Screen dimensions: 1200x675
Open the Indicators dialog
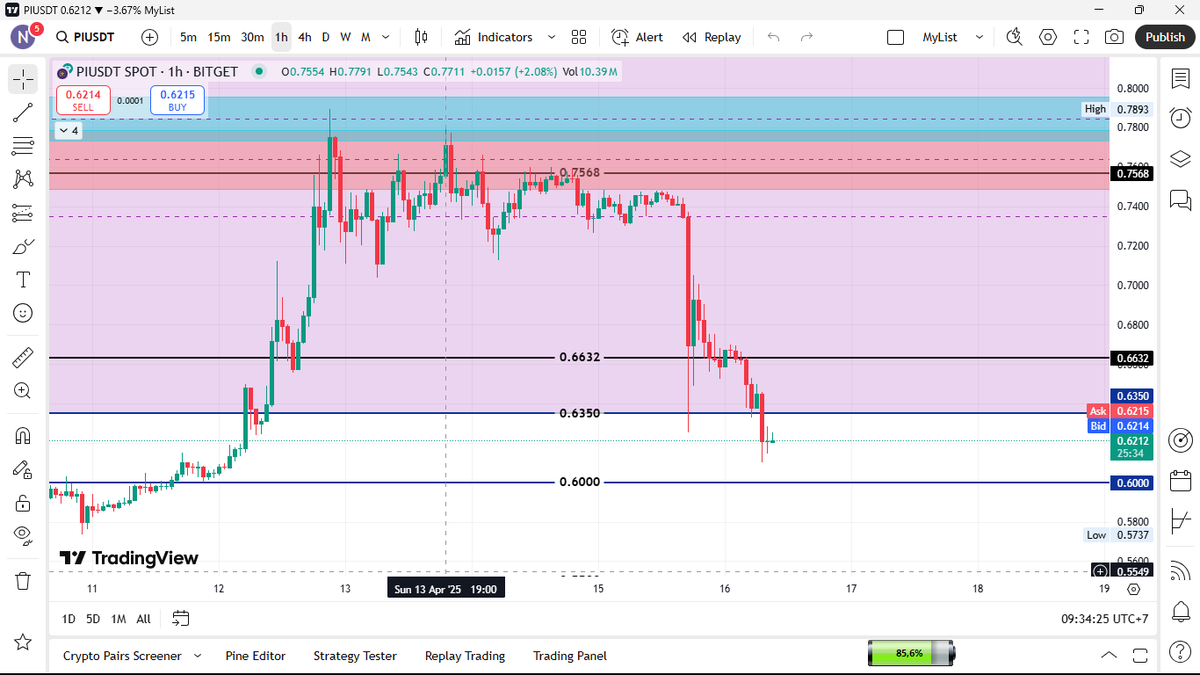(x=494, y=37)
